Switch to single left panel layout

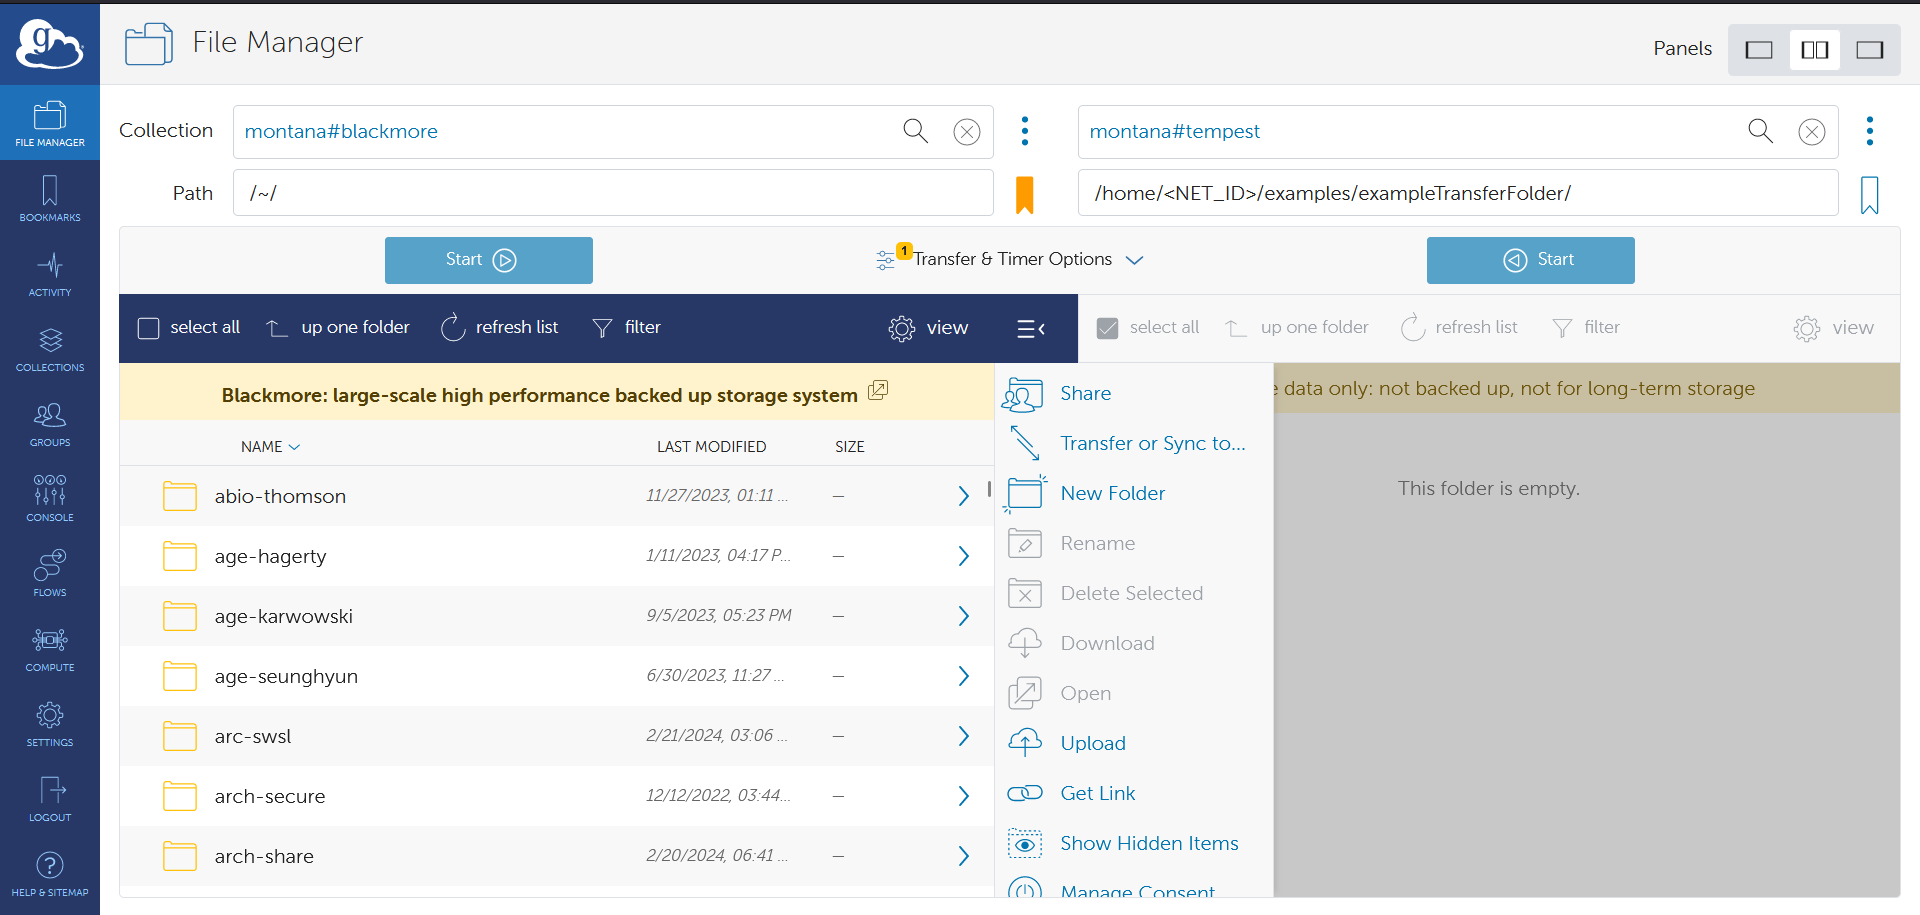coord(1759,50)
